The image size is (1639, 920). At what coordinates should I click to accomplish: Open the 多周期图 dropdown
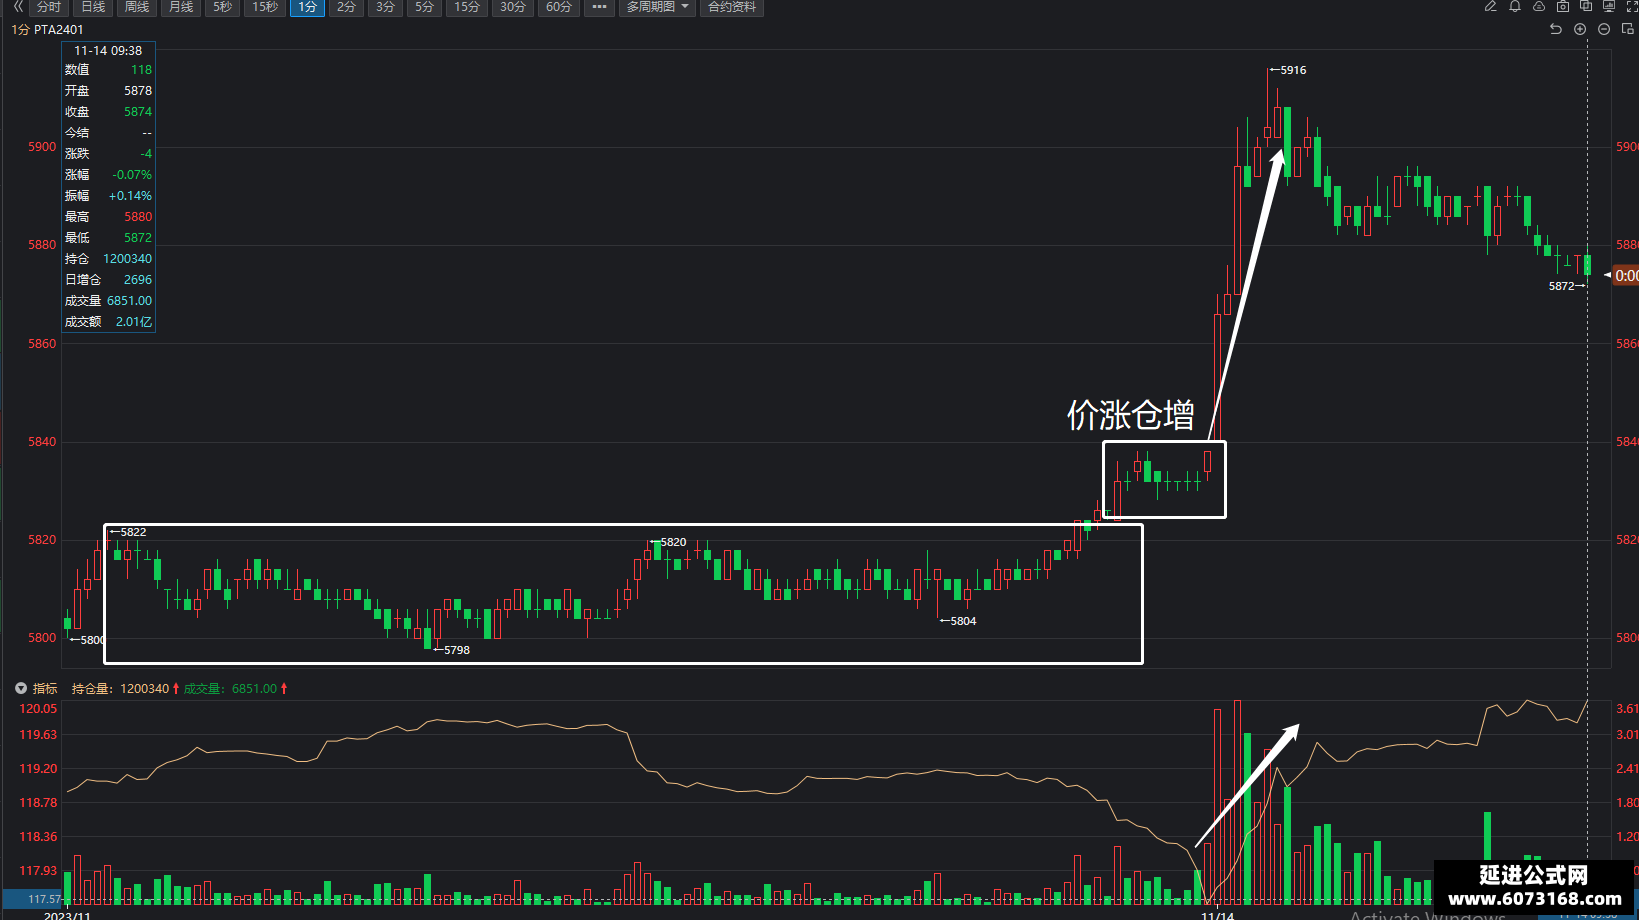[x=657, y=7]
